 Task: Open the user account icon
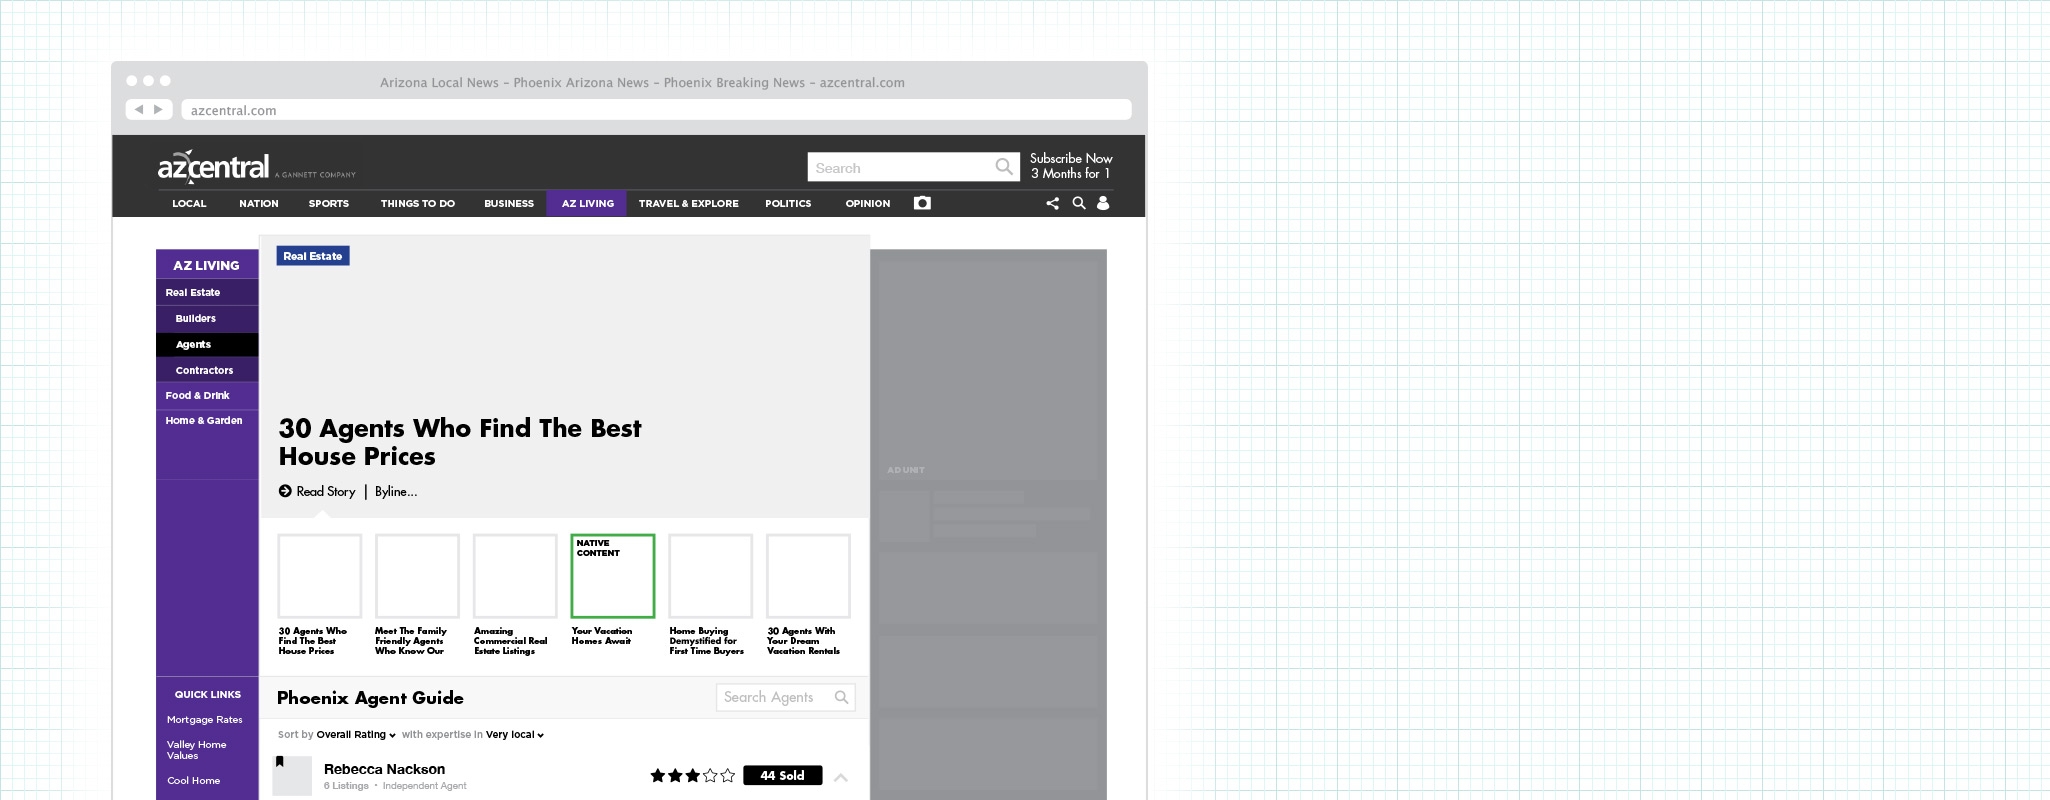coord(1103,203)
